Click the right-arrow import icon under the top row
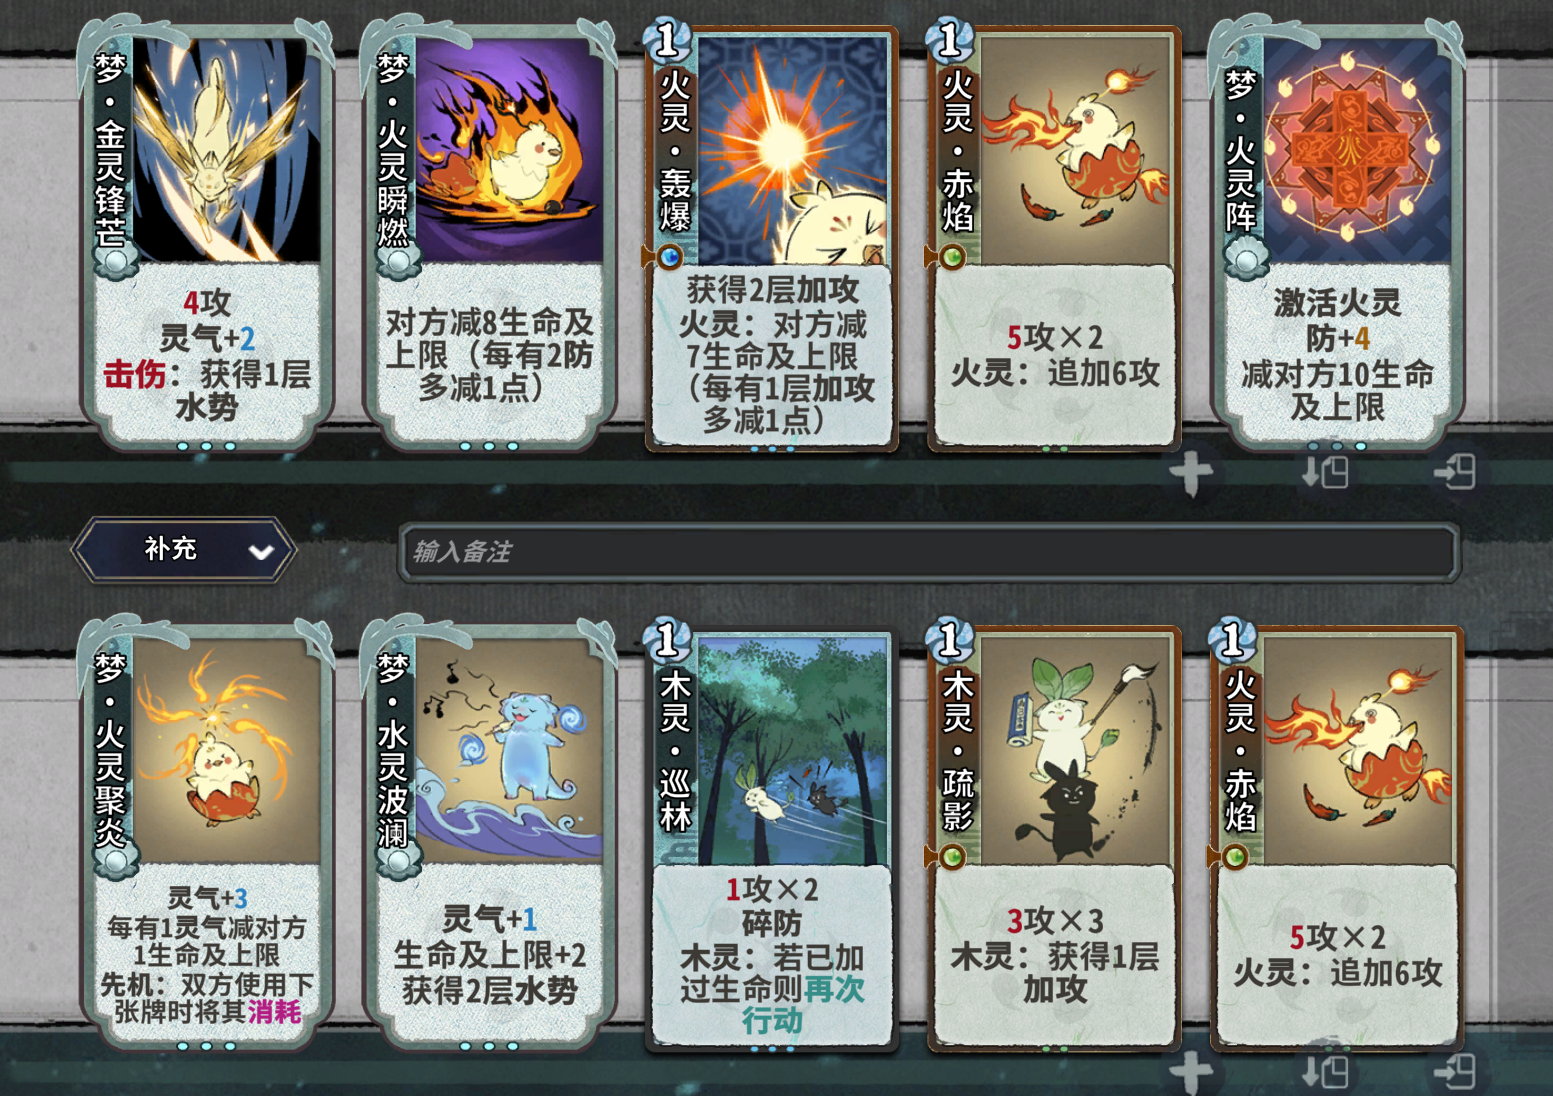Screen dimensions: 1553x1096 (1454, 472)
